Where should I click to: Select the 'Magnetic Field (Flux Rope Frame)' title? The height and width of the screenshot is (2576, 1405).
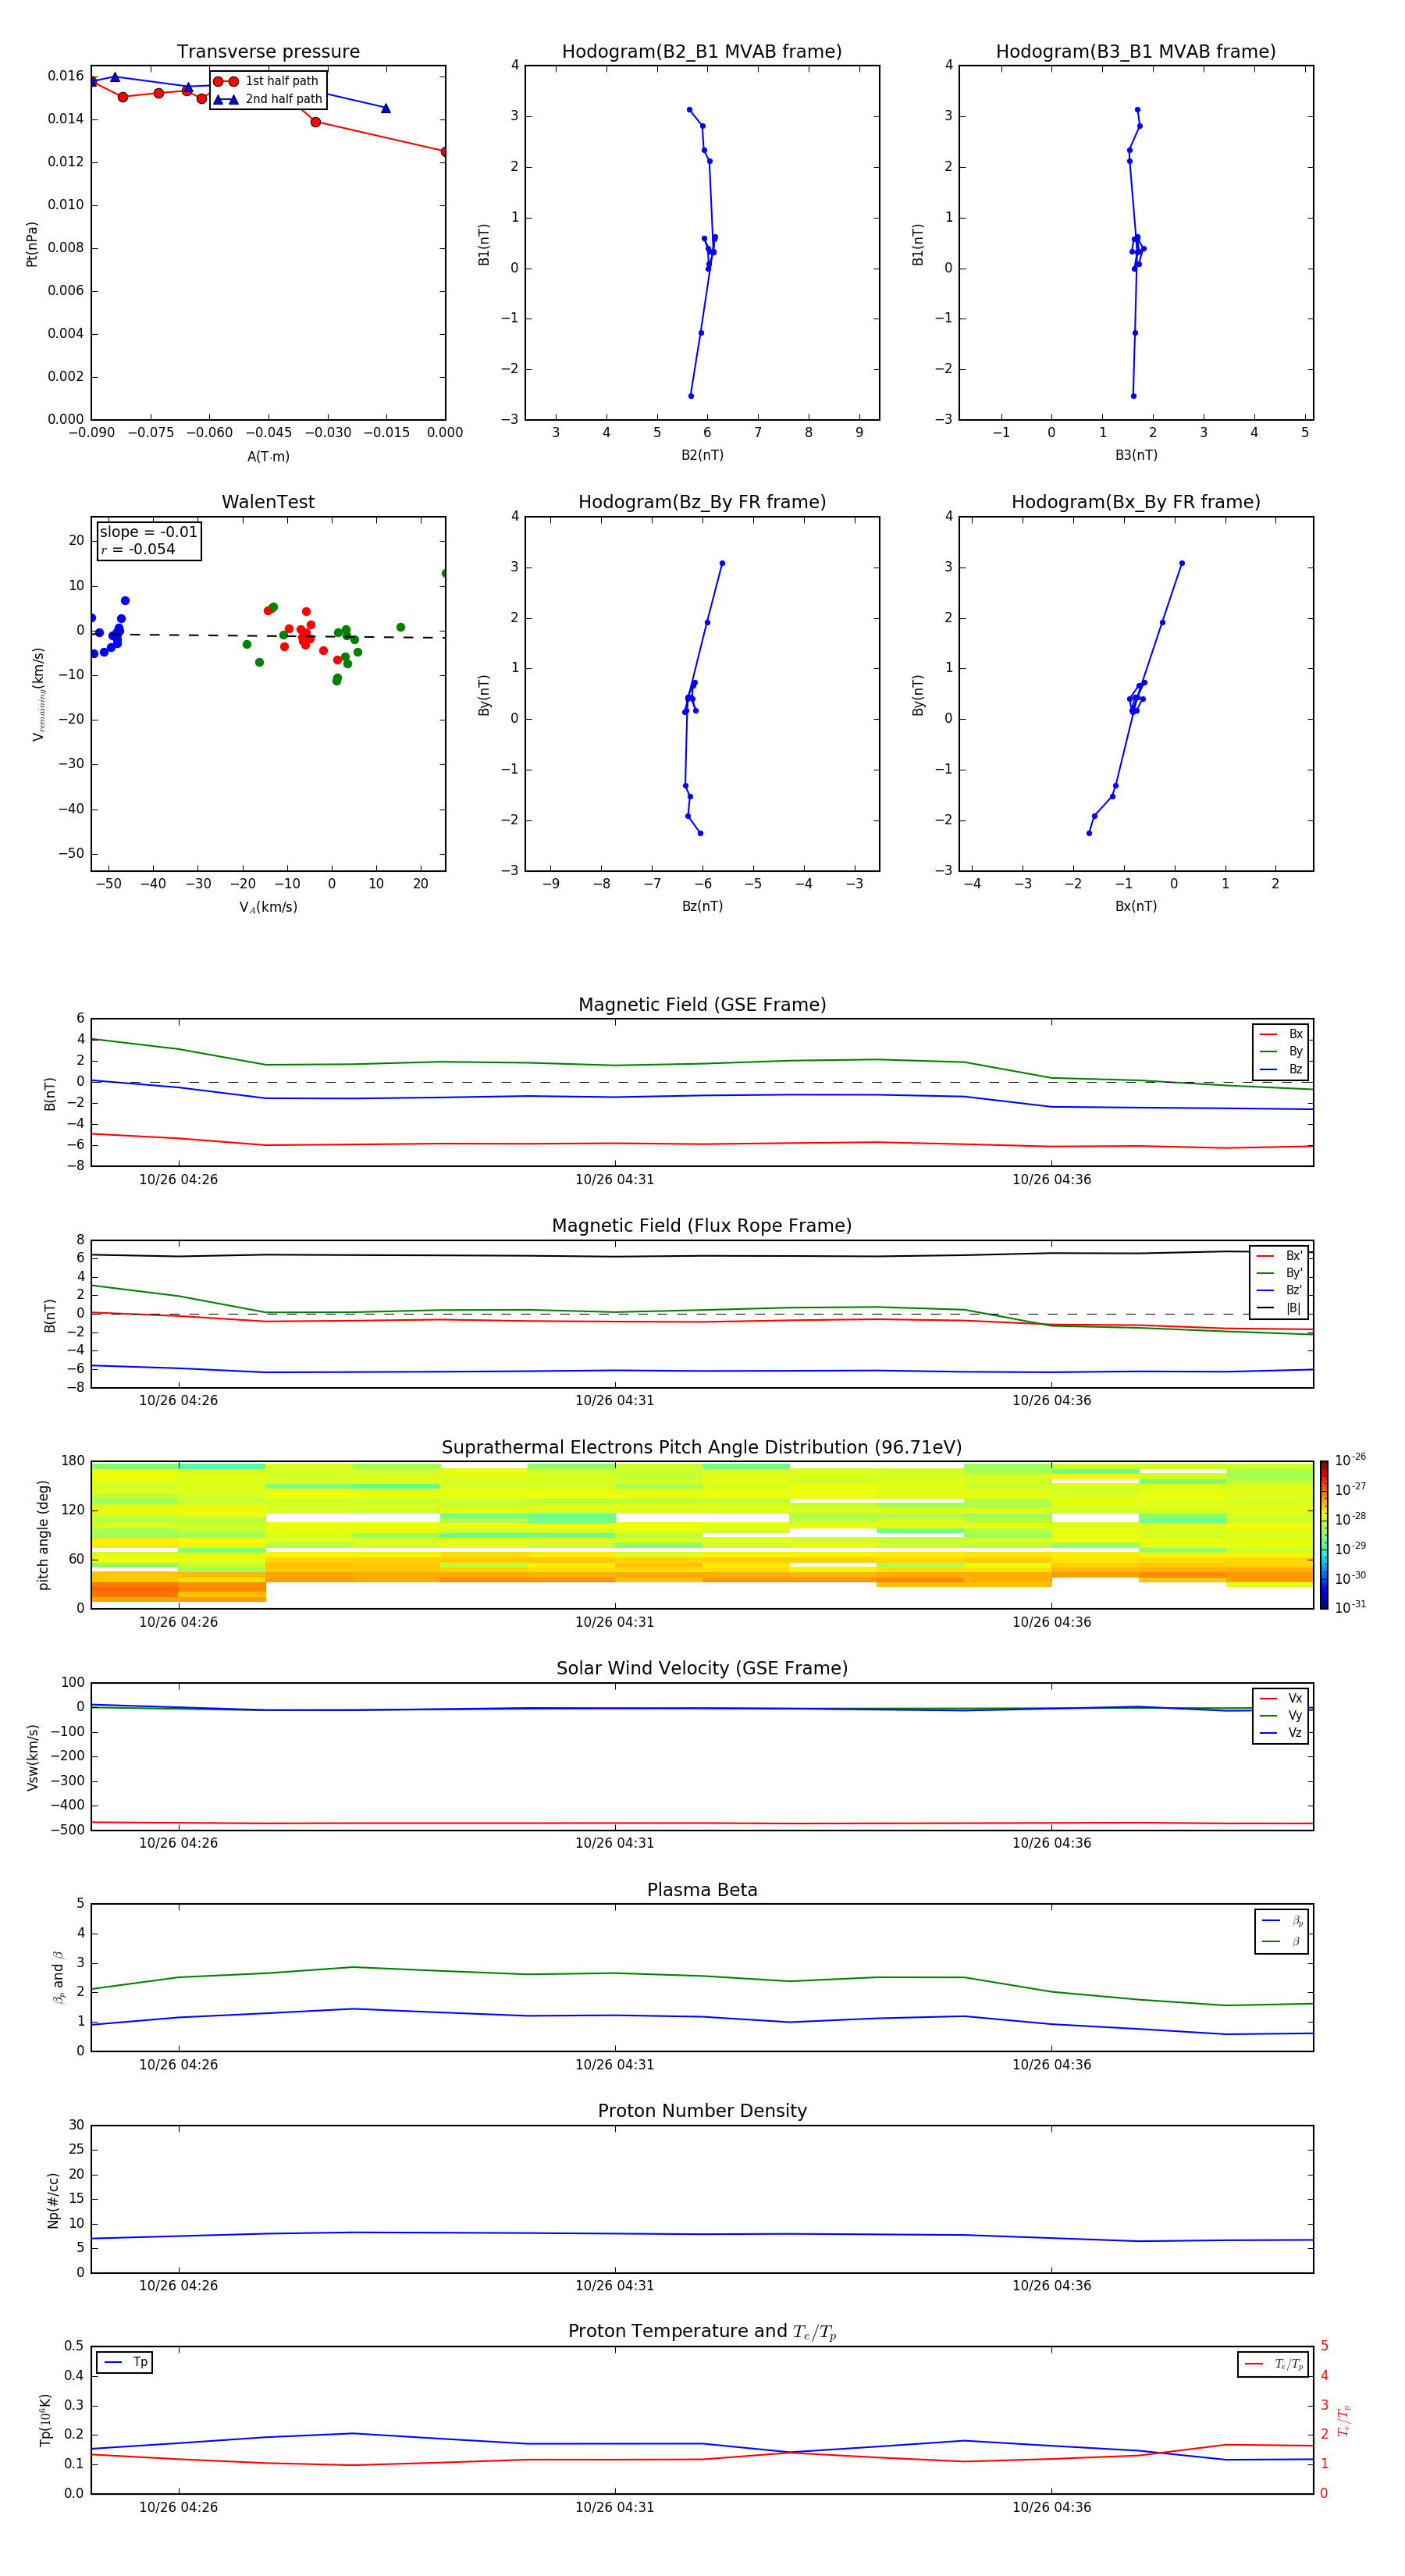point(702,1225)
